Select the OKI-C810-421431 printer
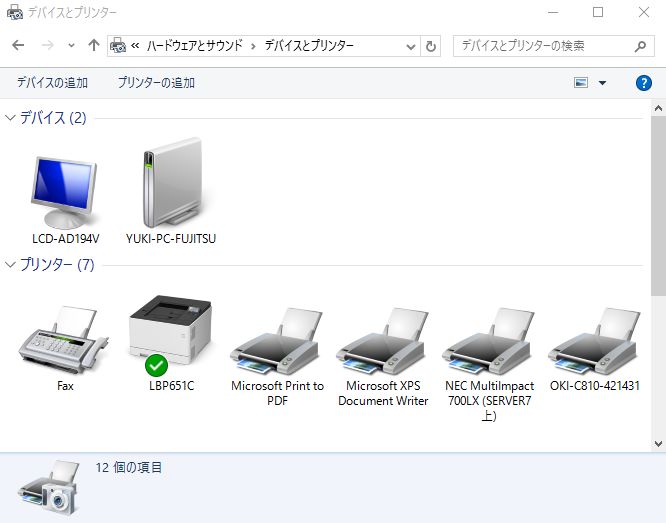Image resolution: width=666 pixels, height=523 pixels. [595, 340]
